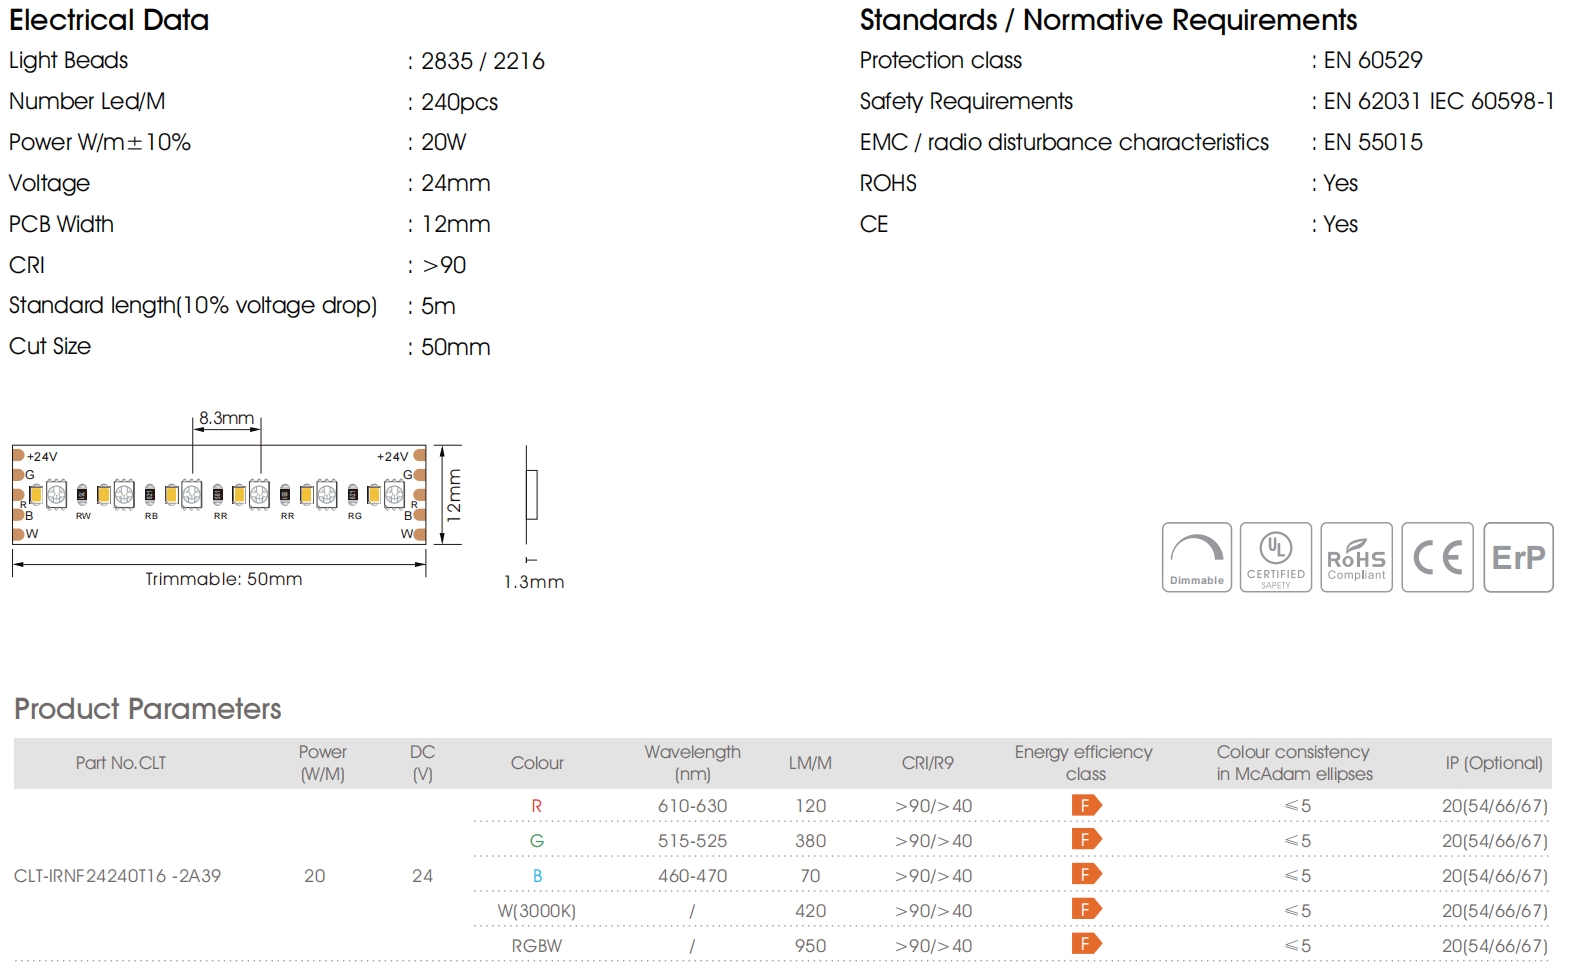Screen dimensions: 1569x976
Task: Click the 380 LM/M value
Action: tap(810, 841)
